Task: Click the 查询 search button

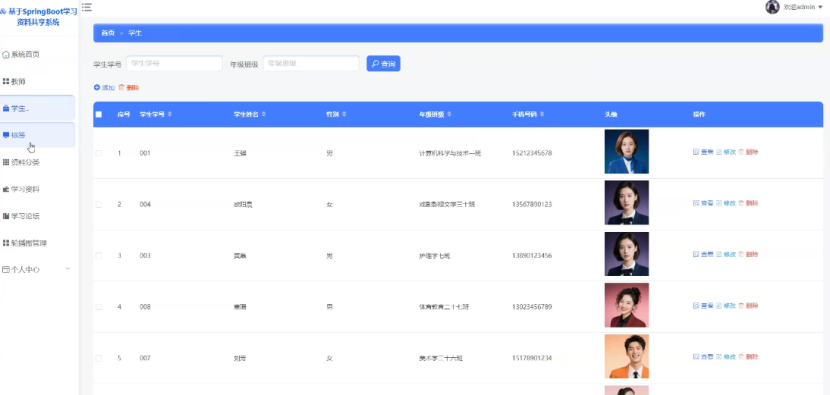Action: coord(383,64)
